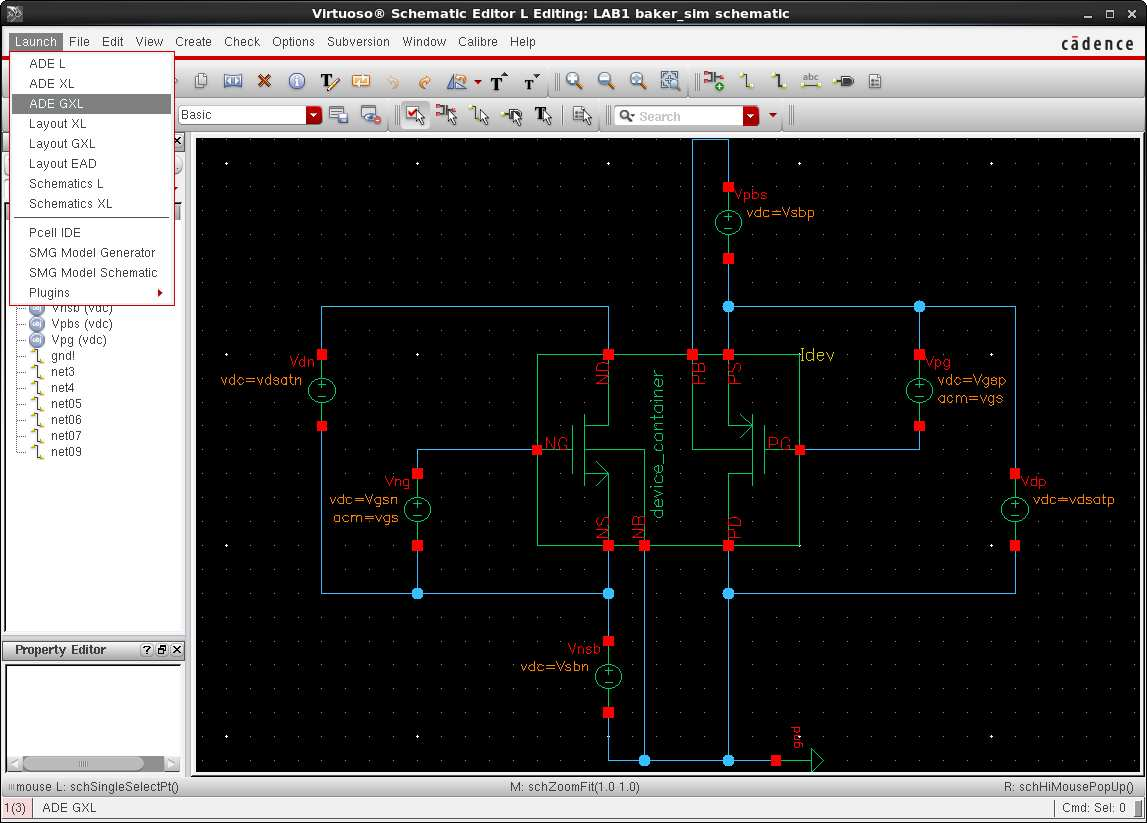Screen dimensions: 1147x823
Task: Launch SMG Model Schematic
Action: coord(91,272)
